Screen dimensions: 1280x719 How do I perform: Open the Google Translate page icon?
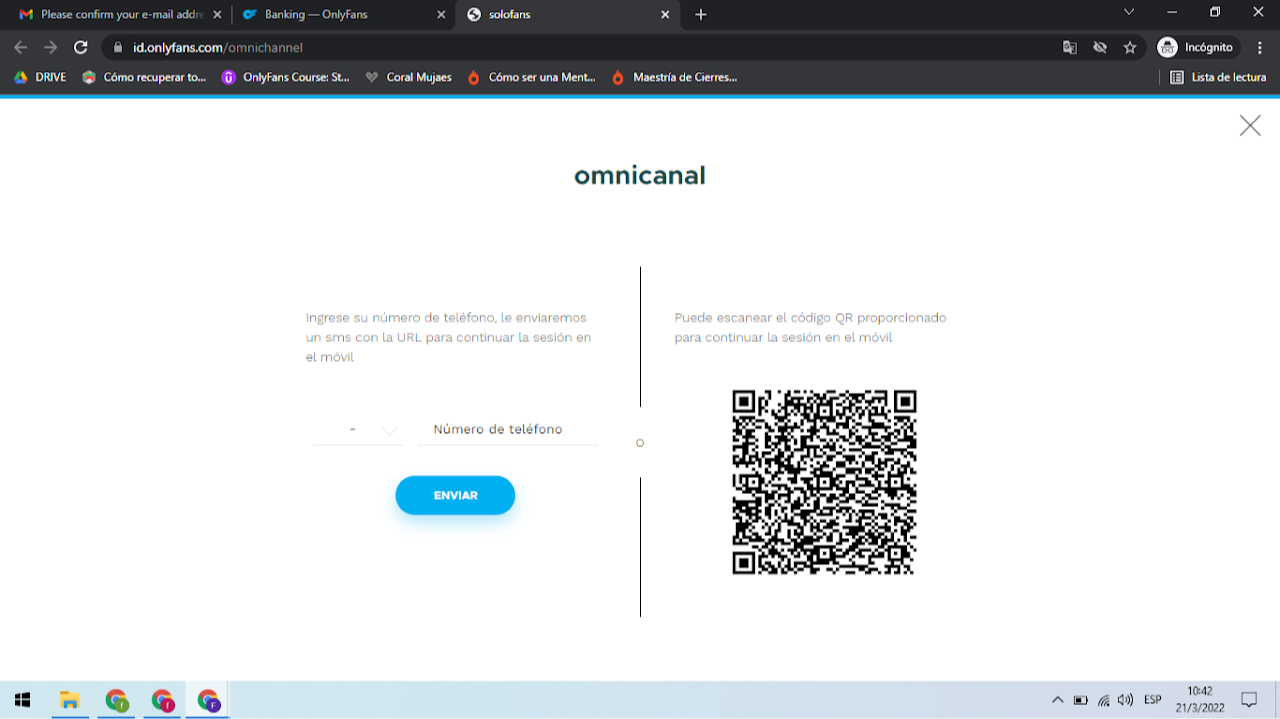pyautogui.click(x=1070, y=47)
